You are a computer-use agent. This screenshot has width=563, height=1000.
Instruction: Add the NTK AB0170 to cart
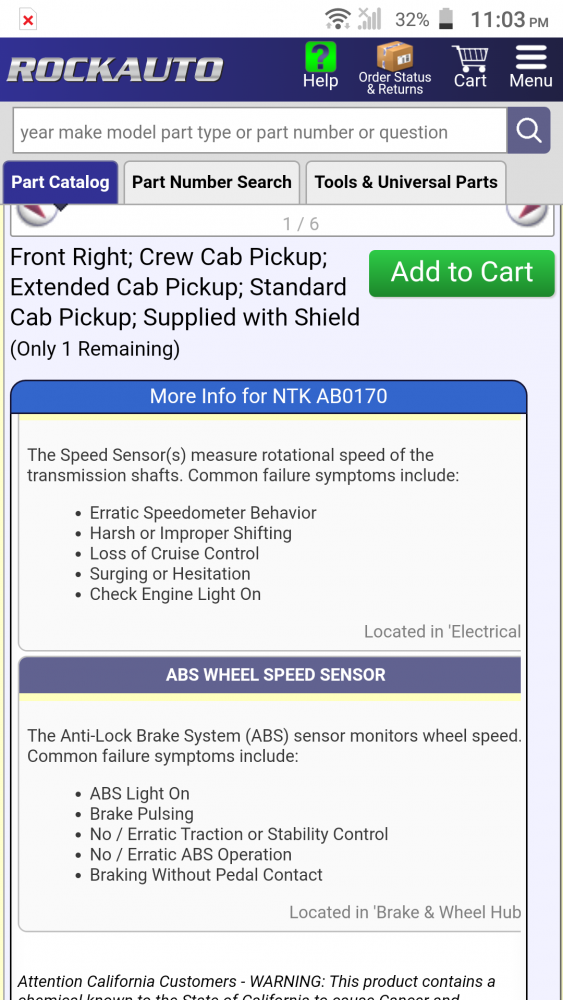(462, 273)
